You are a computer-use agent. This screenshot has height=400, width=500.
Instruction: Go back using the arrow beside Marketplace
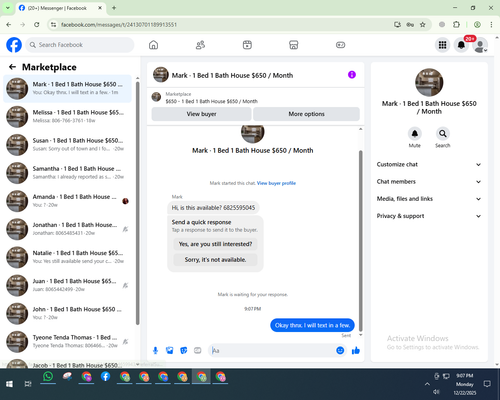(x=12, y=67)
